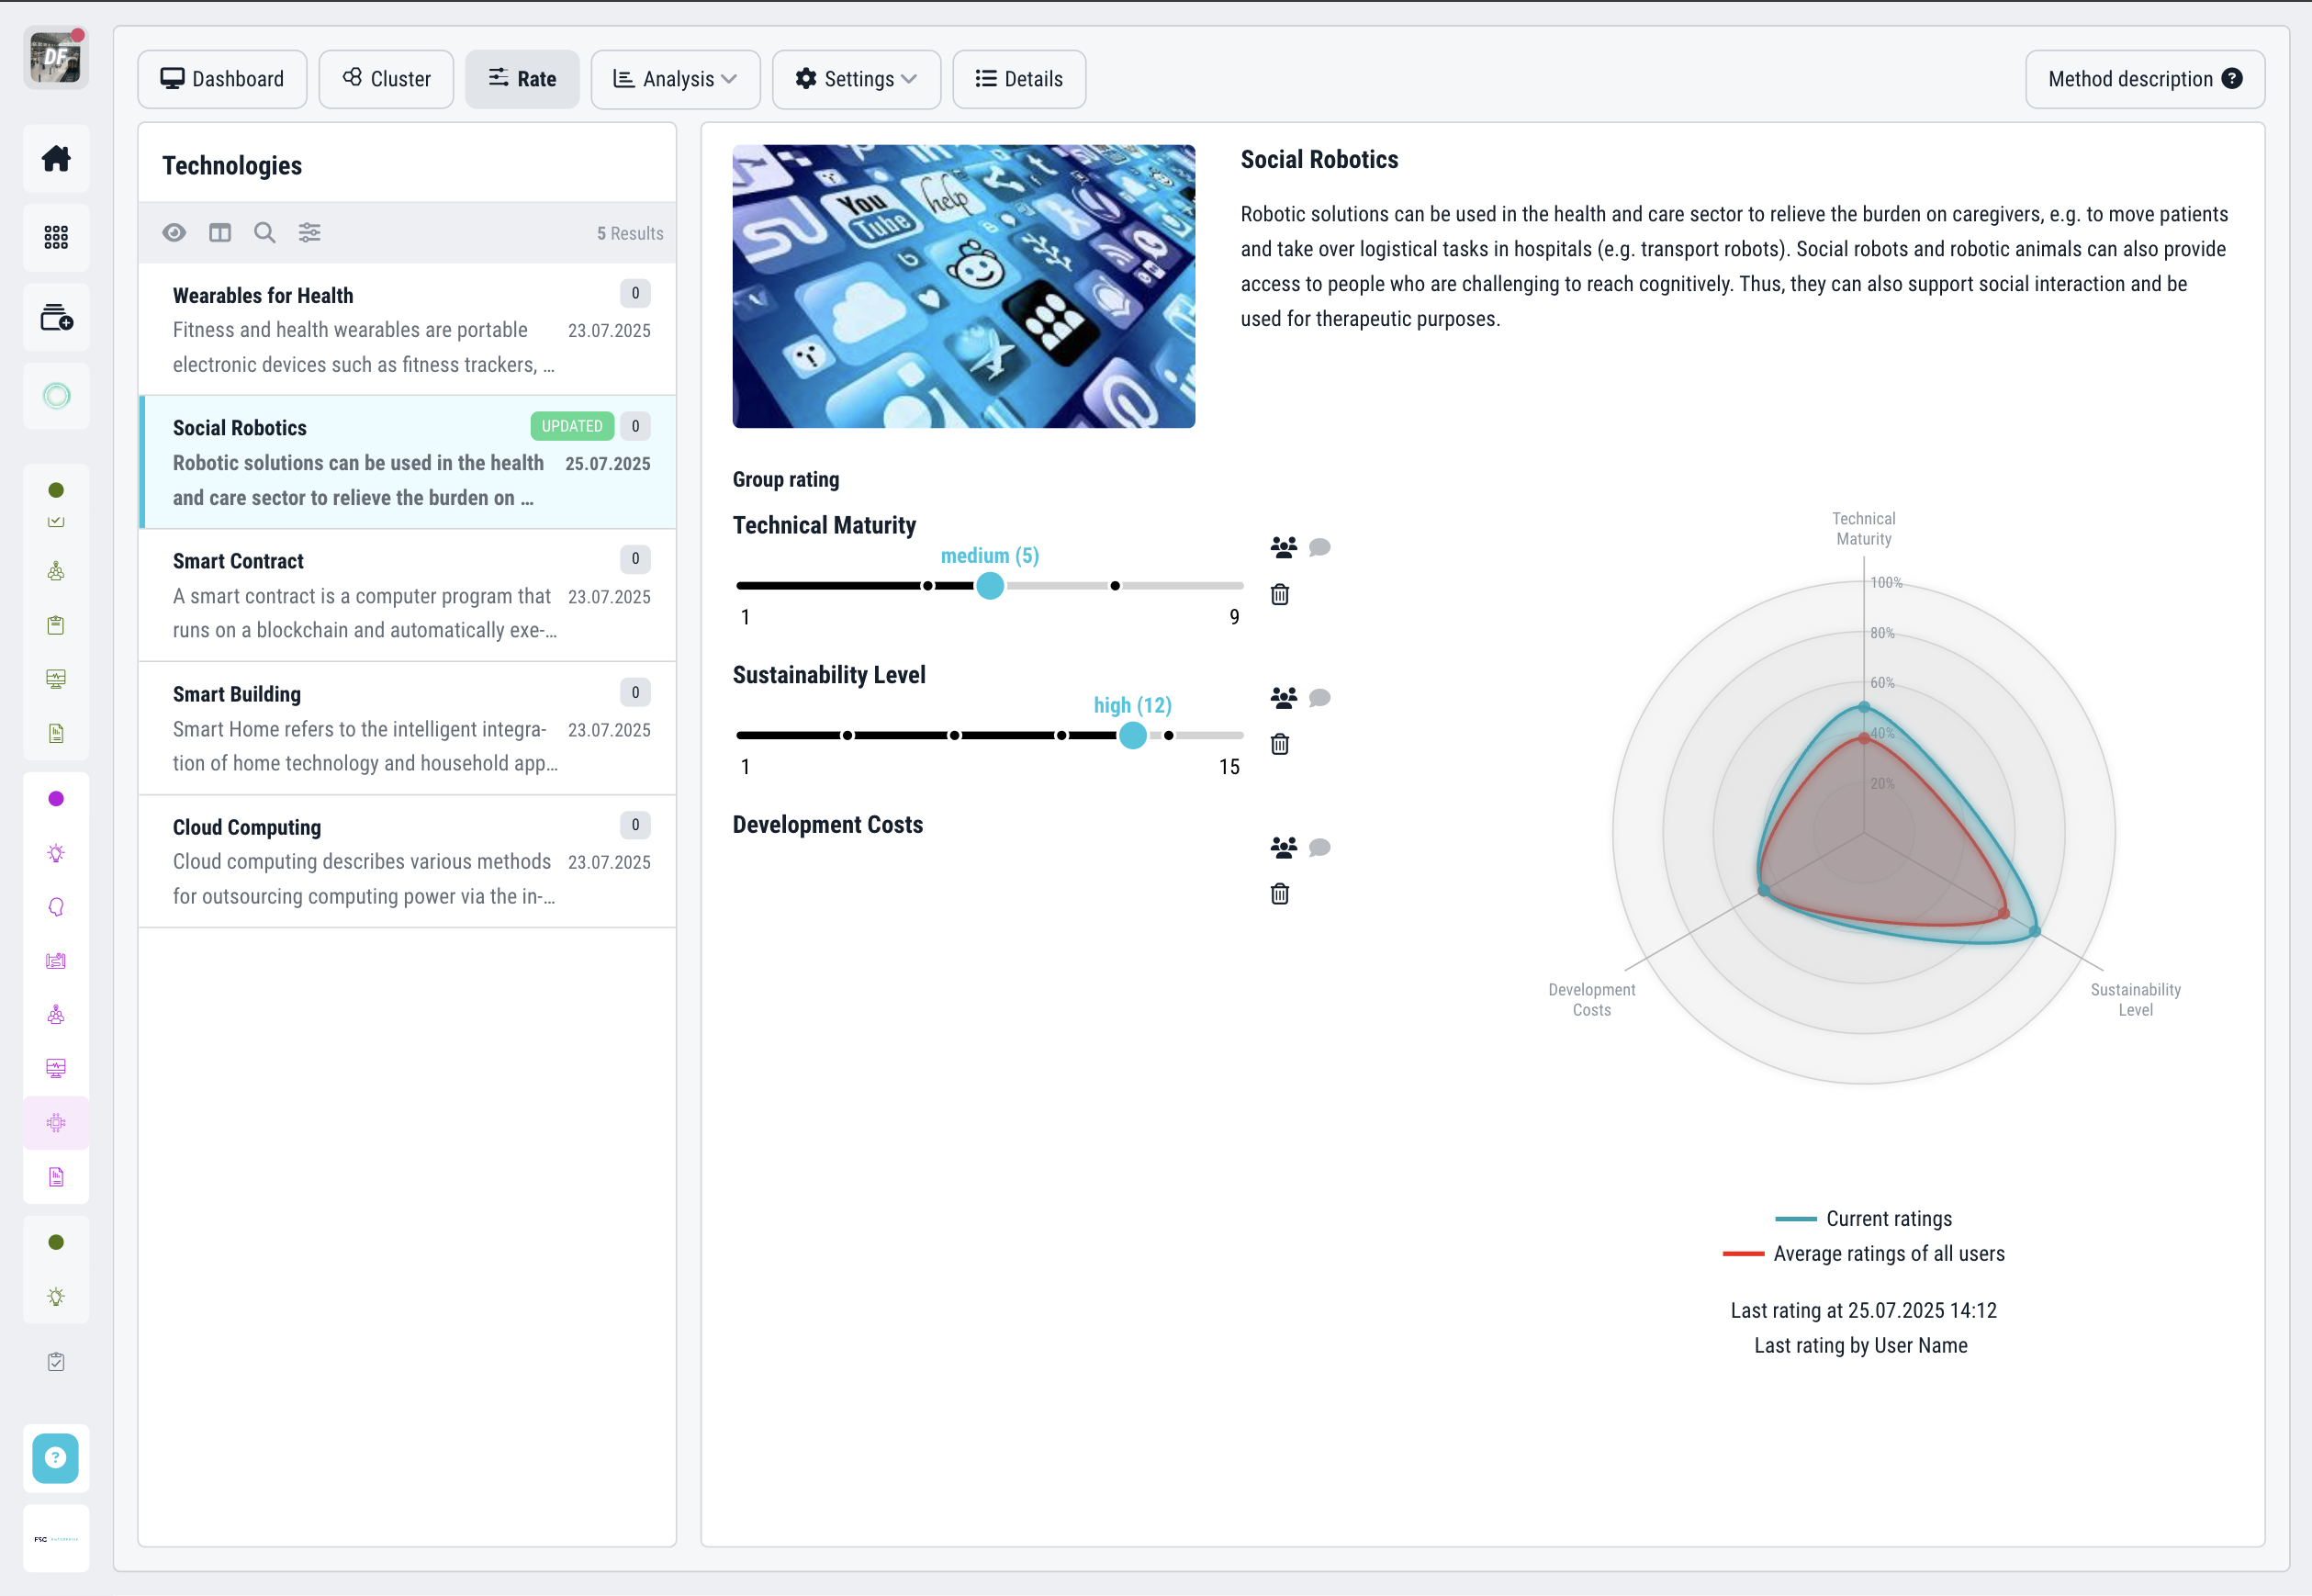
Task: Open Method description help
Action: click(x=2144, y=79)
